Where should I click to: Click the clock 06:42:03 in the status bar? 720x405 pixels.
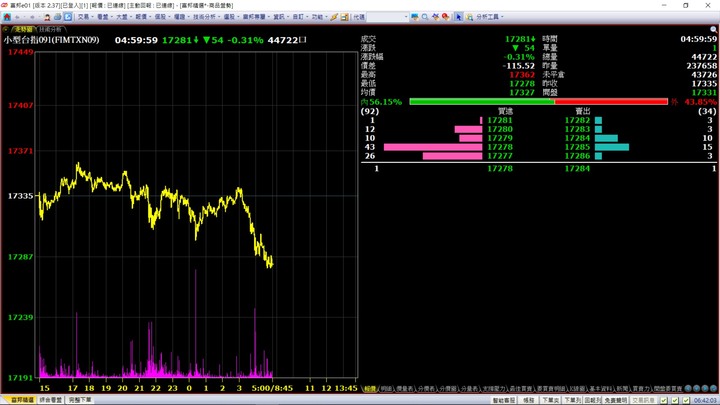704,400
